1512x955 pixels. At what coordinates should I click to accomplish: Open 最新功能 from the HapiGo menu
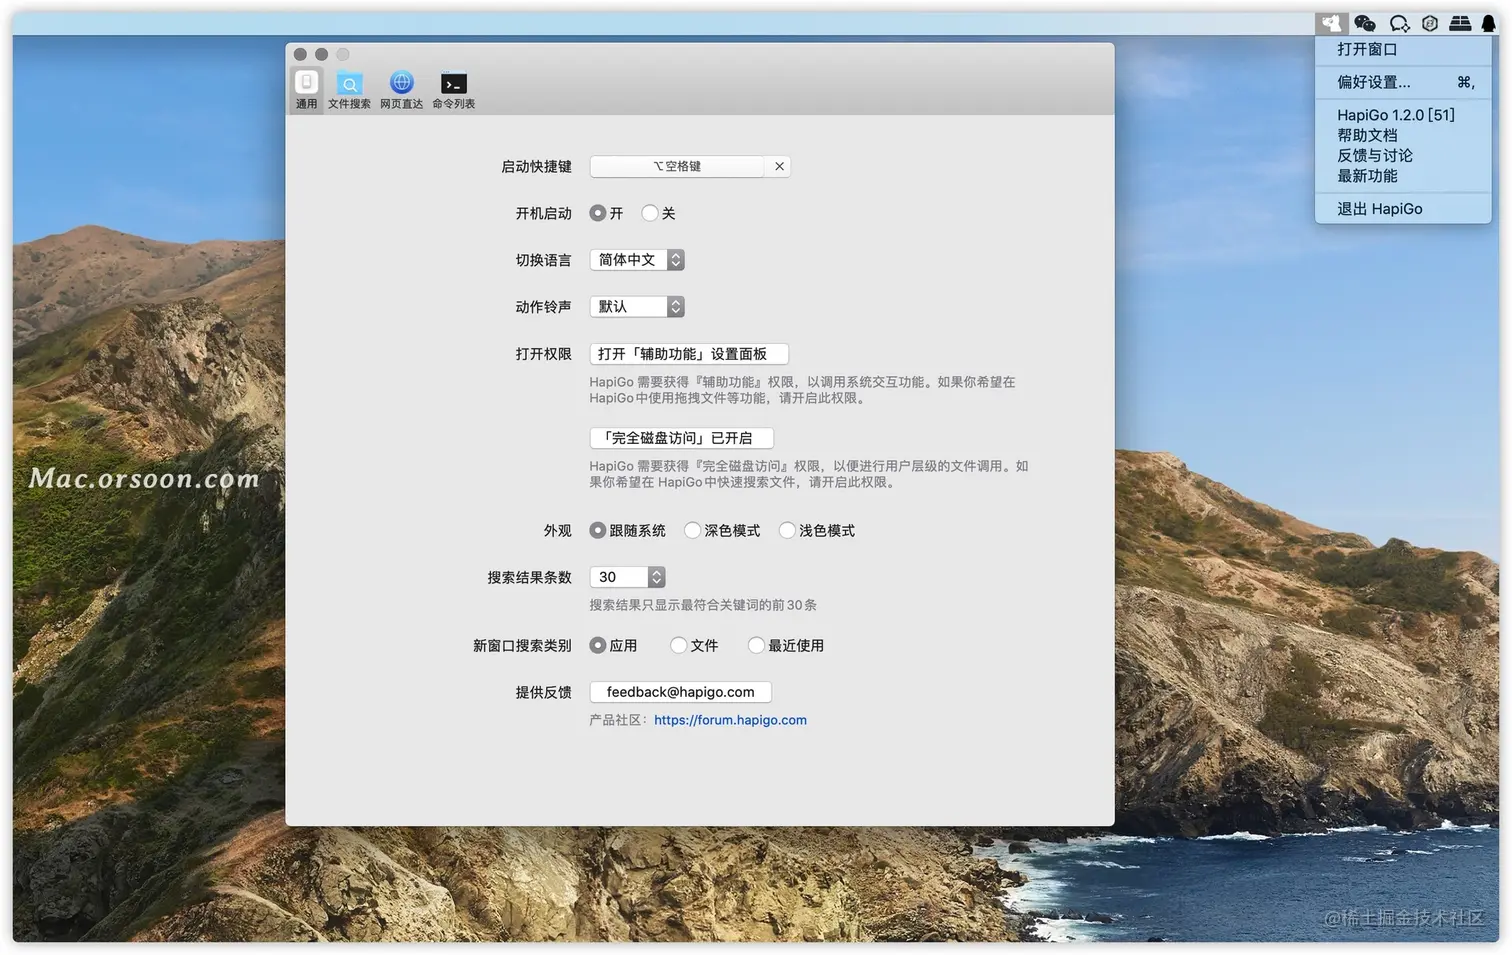coord(1403,176)
